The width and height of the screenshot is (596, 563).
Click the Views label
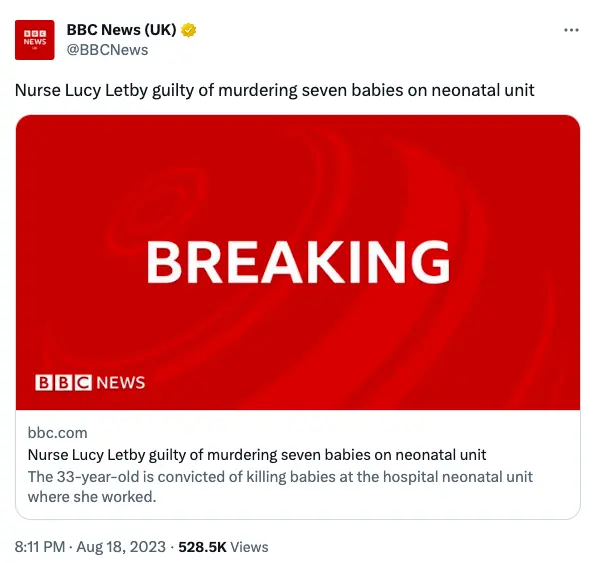coord(249,547)
